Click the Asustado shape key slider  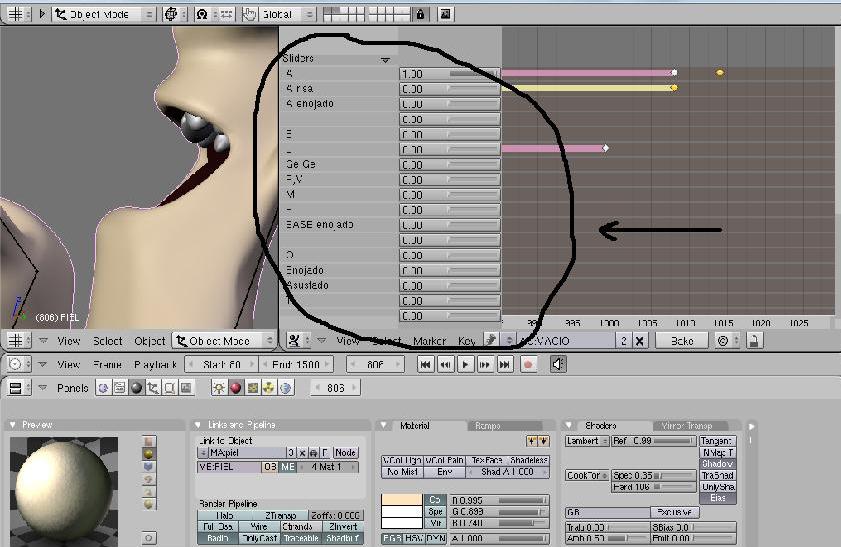click(x=450, y=285)
